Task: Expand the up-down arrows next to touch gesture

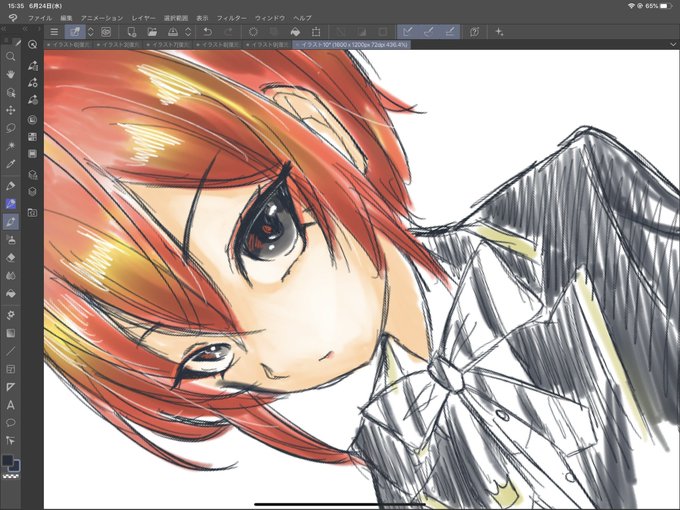Action: (91, 32)
